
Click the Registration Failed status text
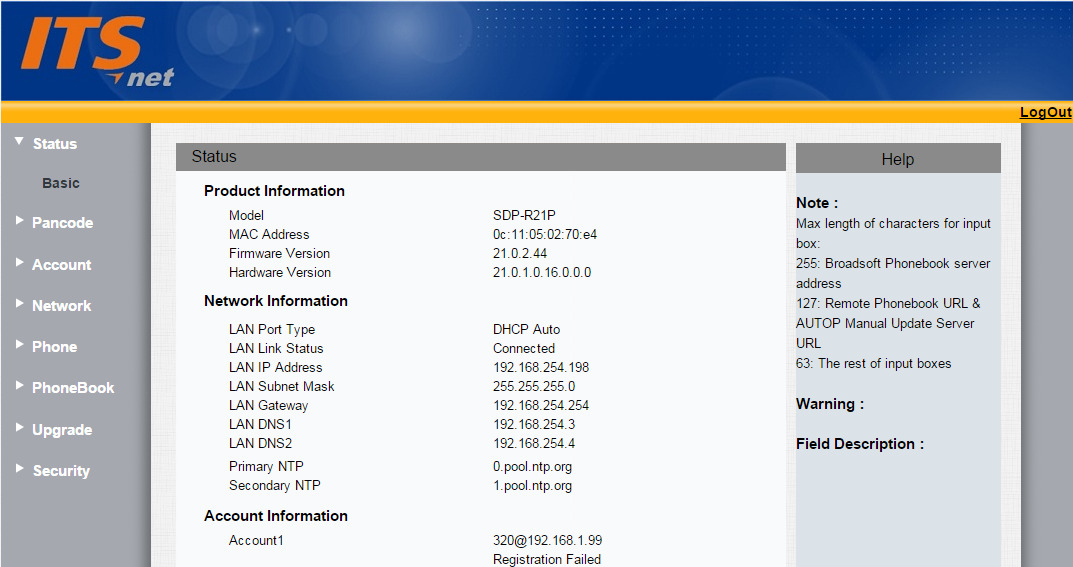point(547,560)
